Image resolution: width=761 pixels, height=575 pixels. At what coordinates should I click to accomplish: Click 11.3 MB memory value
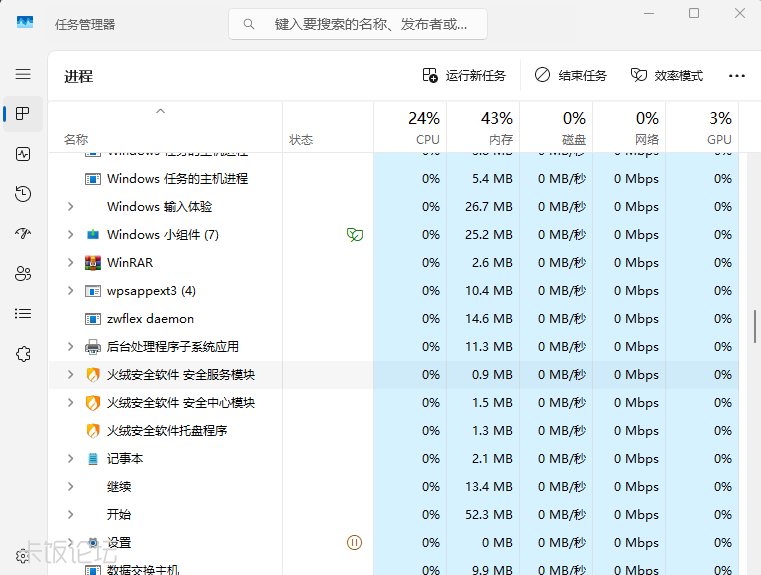[x=489, y=346]
